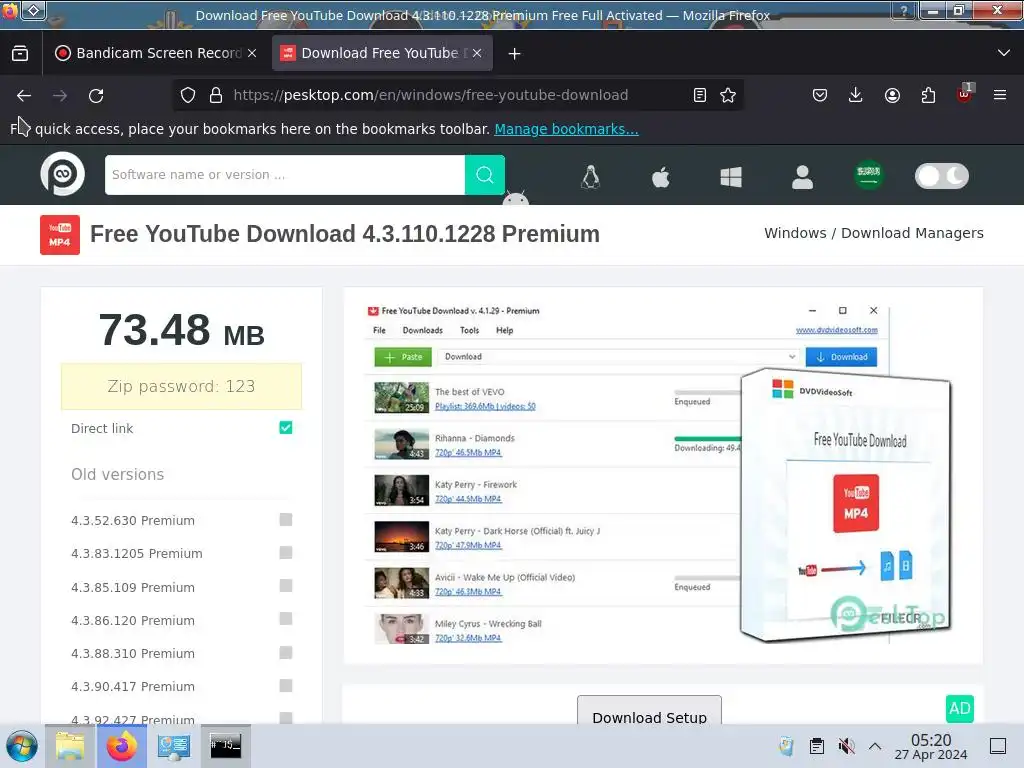1024x768 pixels.
Task: Click the Download Setup button
Action: pyautogui.click(x=649, y=712)
